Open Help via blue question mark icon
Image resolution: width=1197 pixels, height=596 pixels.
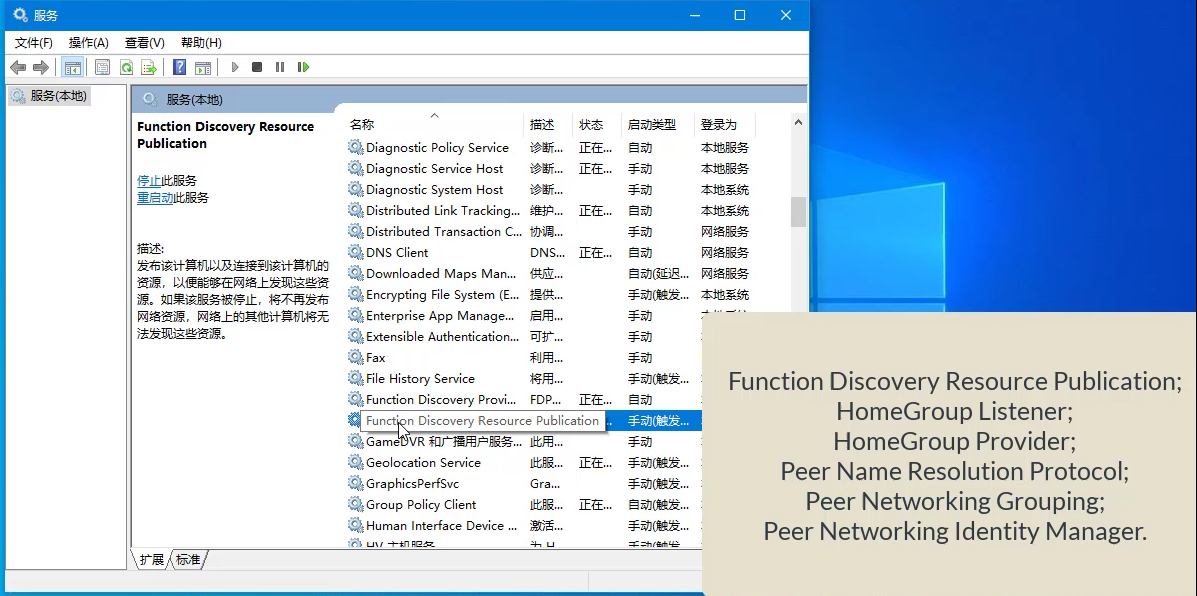click(179, 67)
